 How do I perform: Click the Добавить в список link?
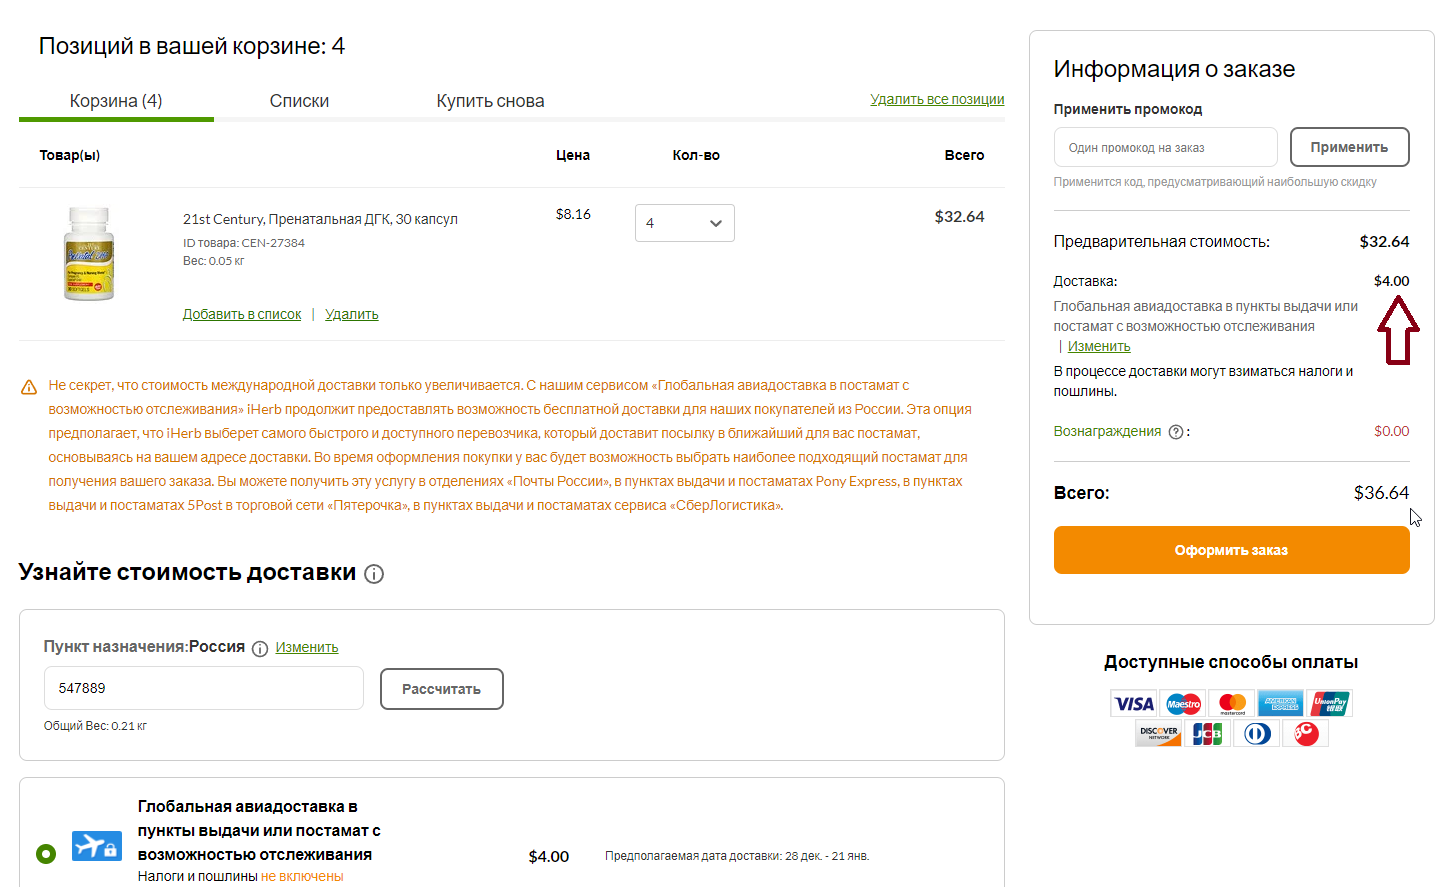click(242, 314)
